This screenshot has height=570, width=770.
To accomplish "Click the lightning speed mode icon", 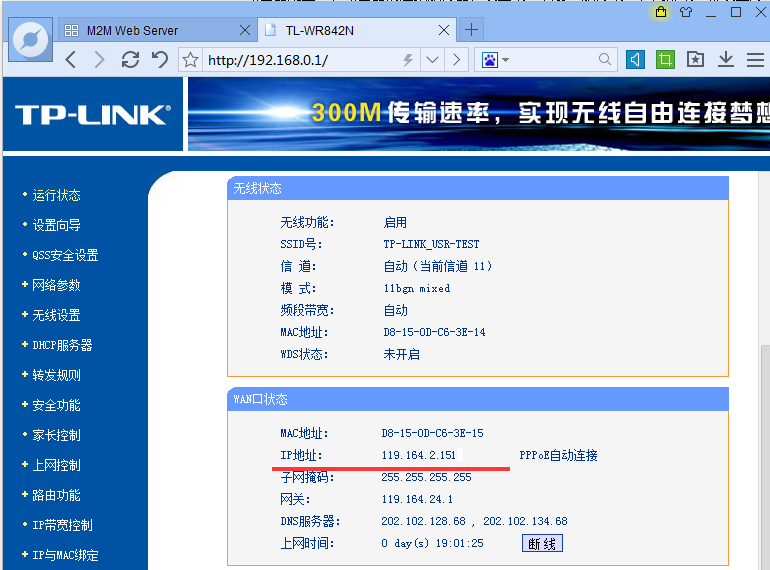I will [x=407, y=60].
